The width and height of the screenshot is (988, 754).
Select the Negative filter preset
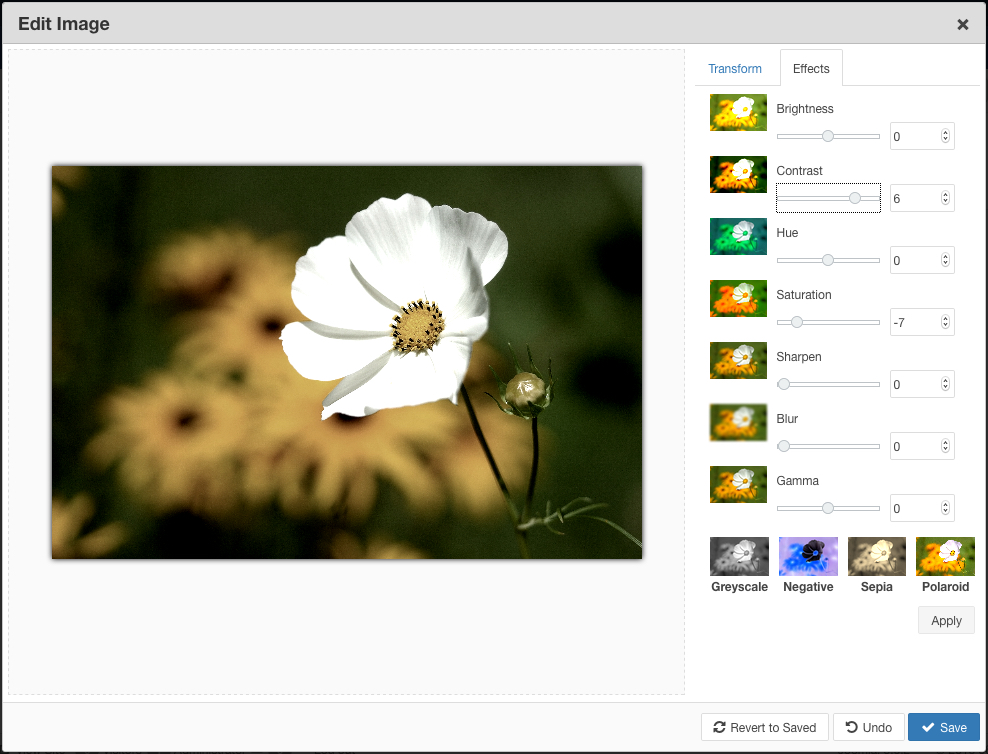pyautogui.click(x=807, y=555)
